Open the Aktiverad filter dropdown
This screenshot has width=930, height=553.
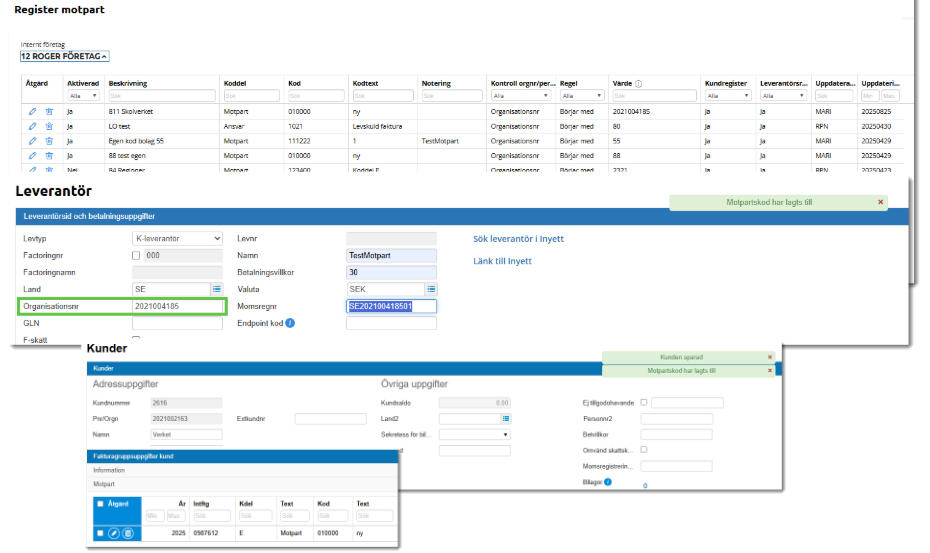(83, 96)
